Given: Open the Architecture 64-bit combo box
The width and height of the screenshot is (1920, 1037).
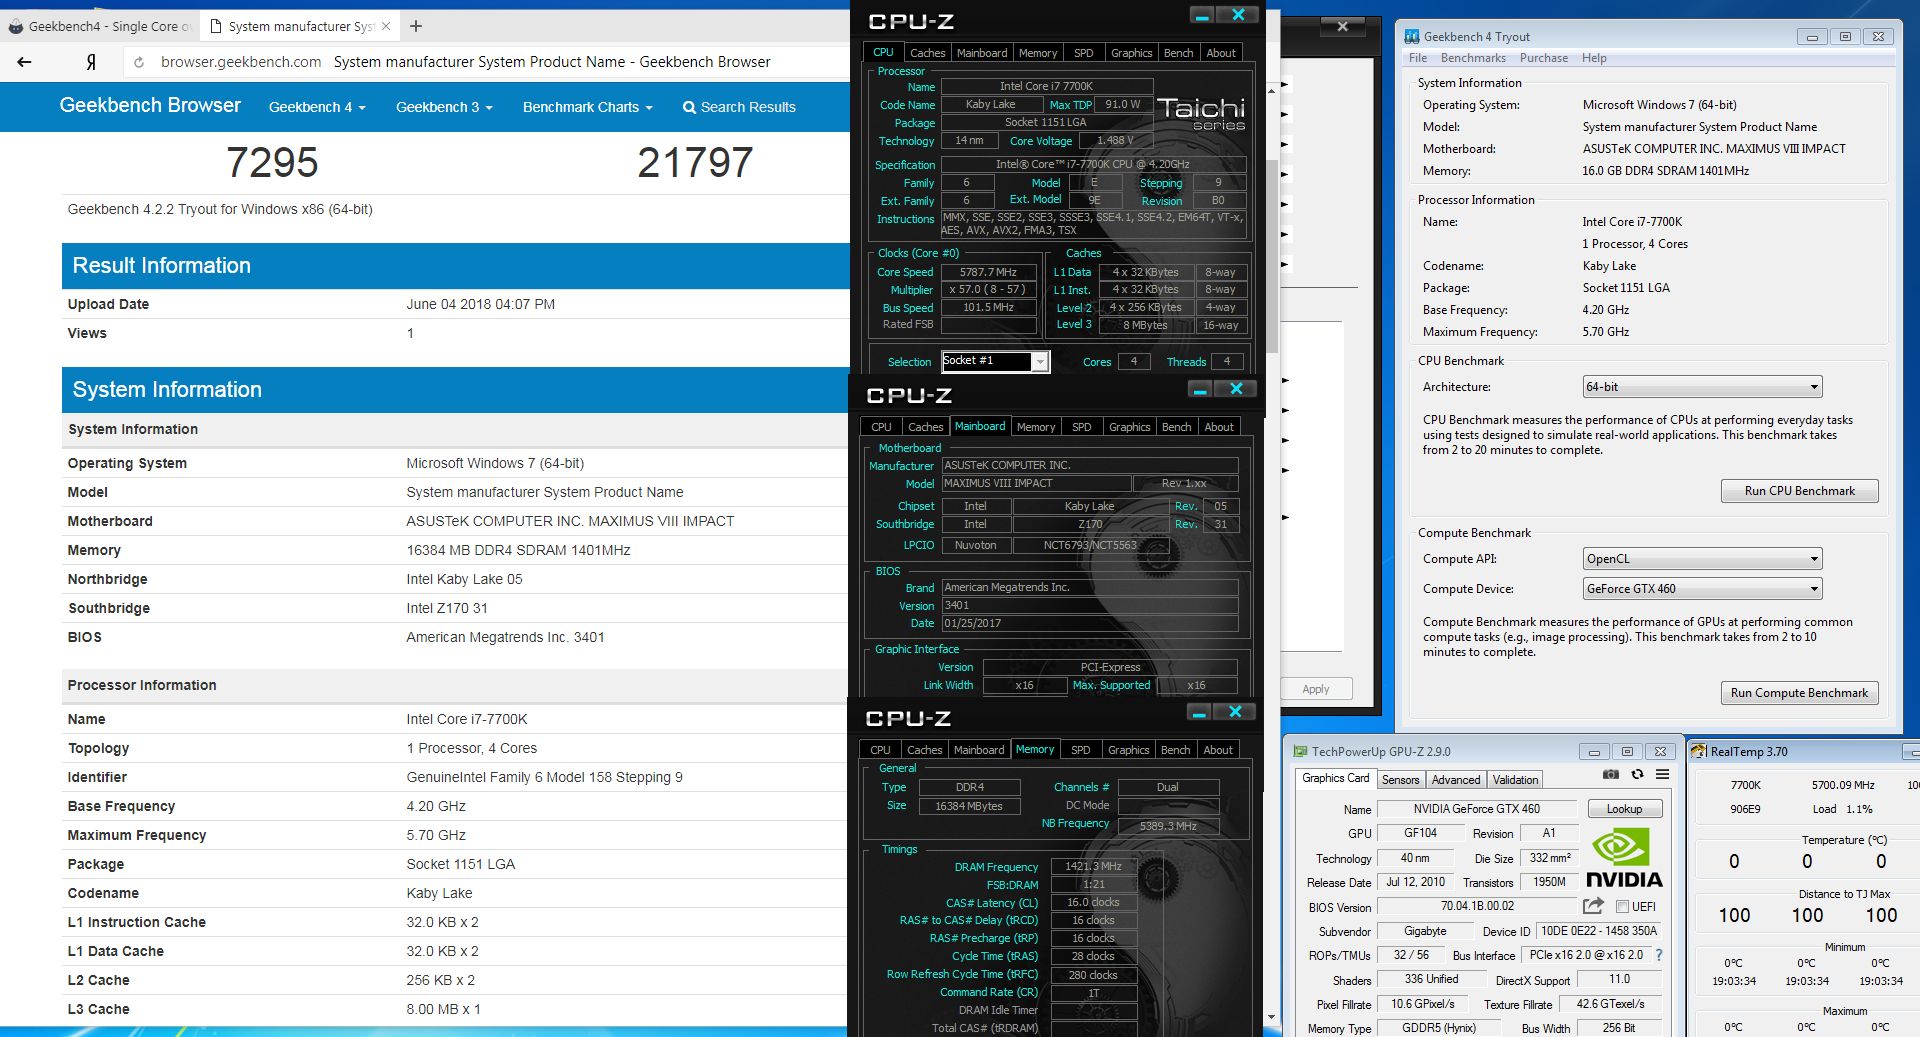Looking at the screenshot, I should 1702,387.
